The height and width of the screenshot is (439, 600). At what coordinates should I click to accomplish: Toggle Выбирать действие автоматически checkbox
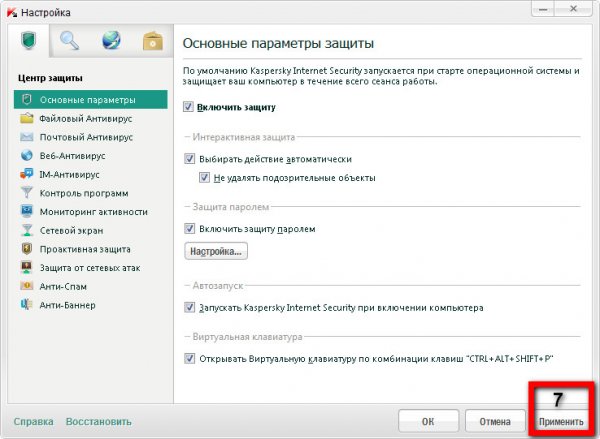189,158
